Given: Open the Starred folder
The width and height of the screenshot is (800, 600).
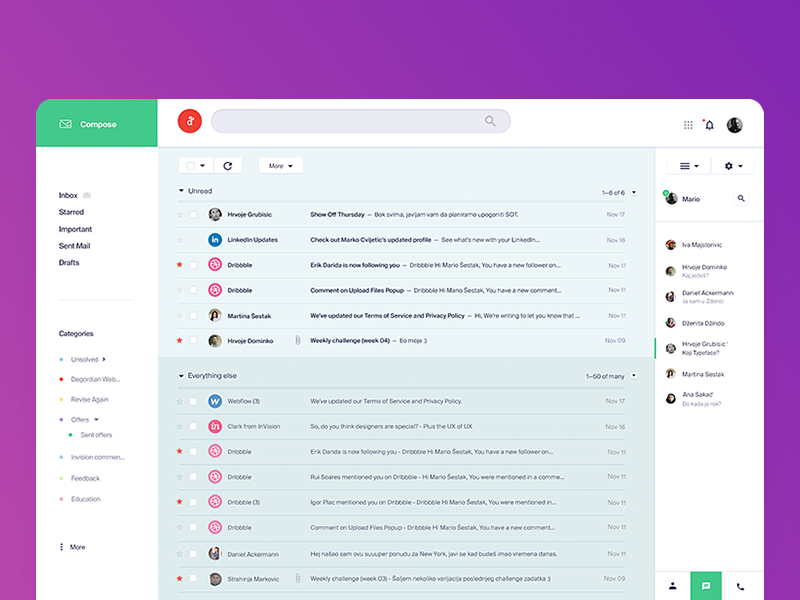Looking at the screenshot, I should (x=71, y=212).
